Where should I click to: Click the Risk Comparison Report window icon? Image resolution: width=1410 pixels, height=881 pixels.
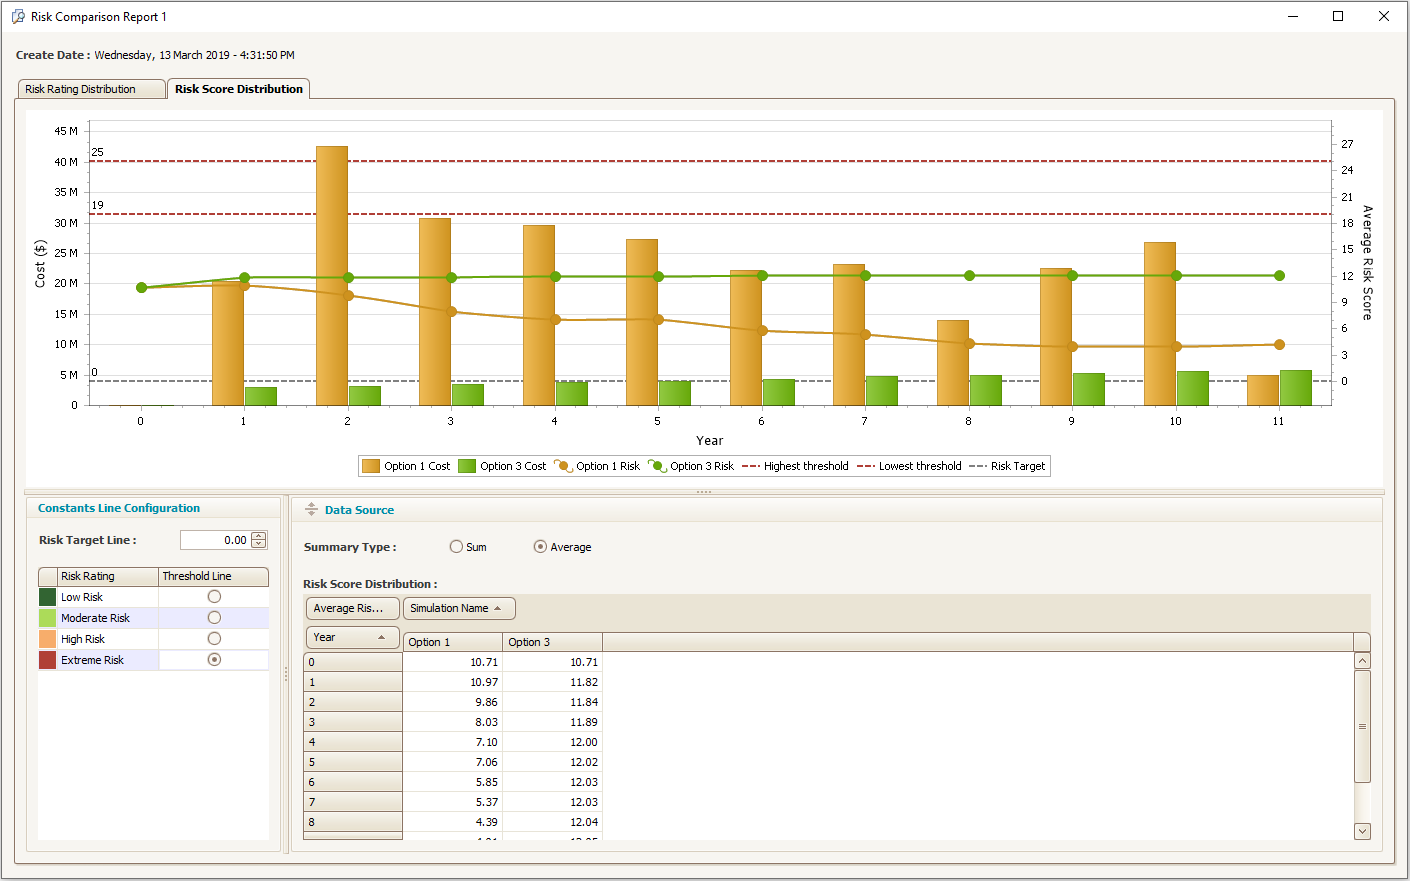(18, 16)
